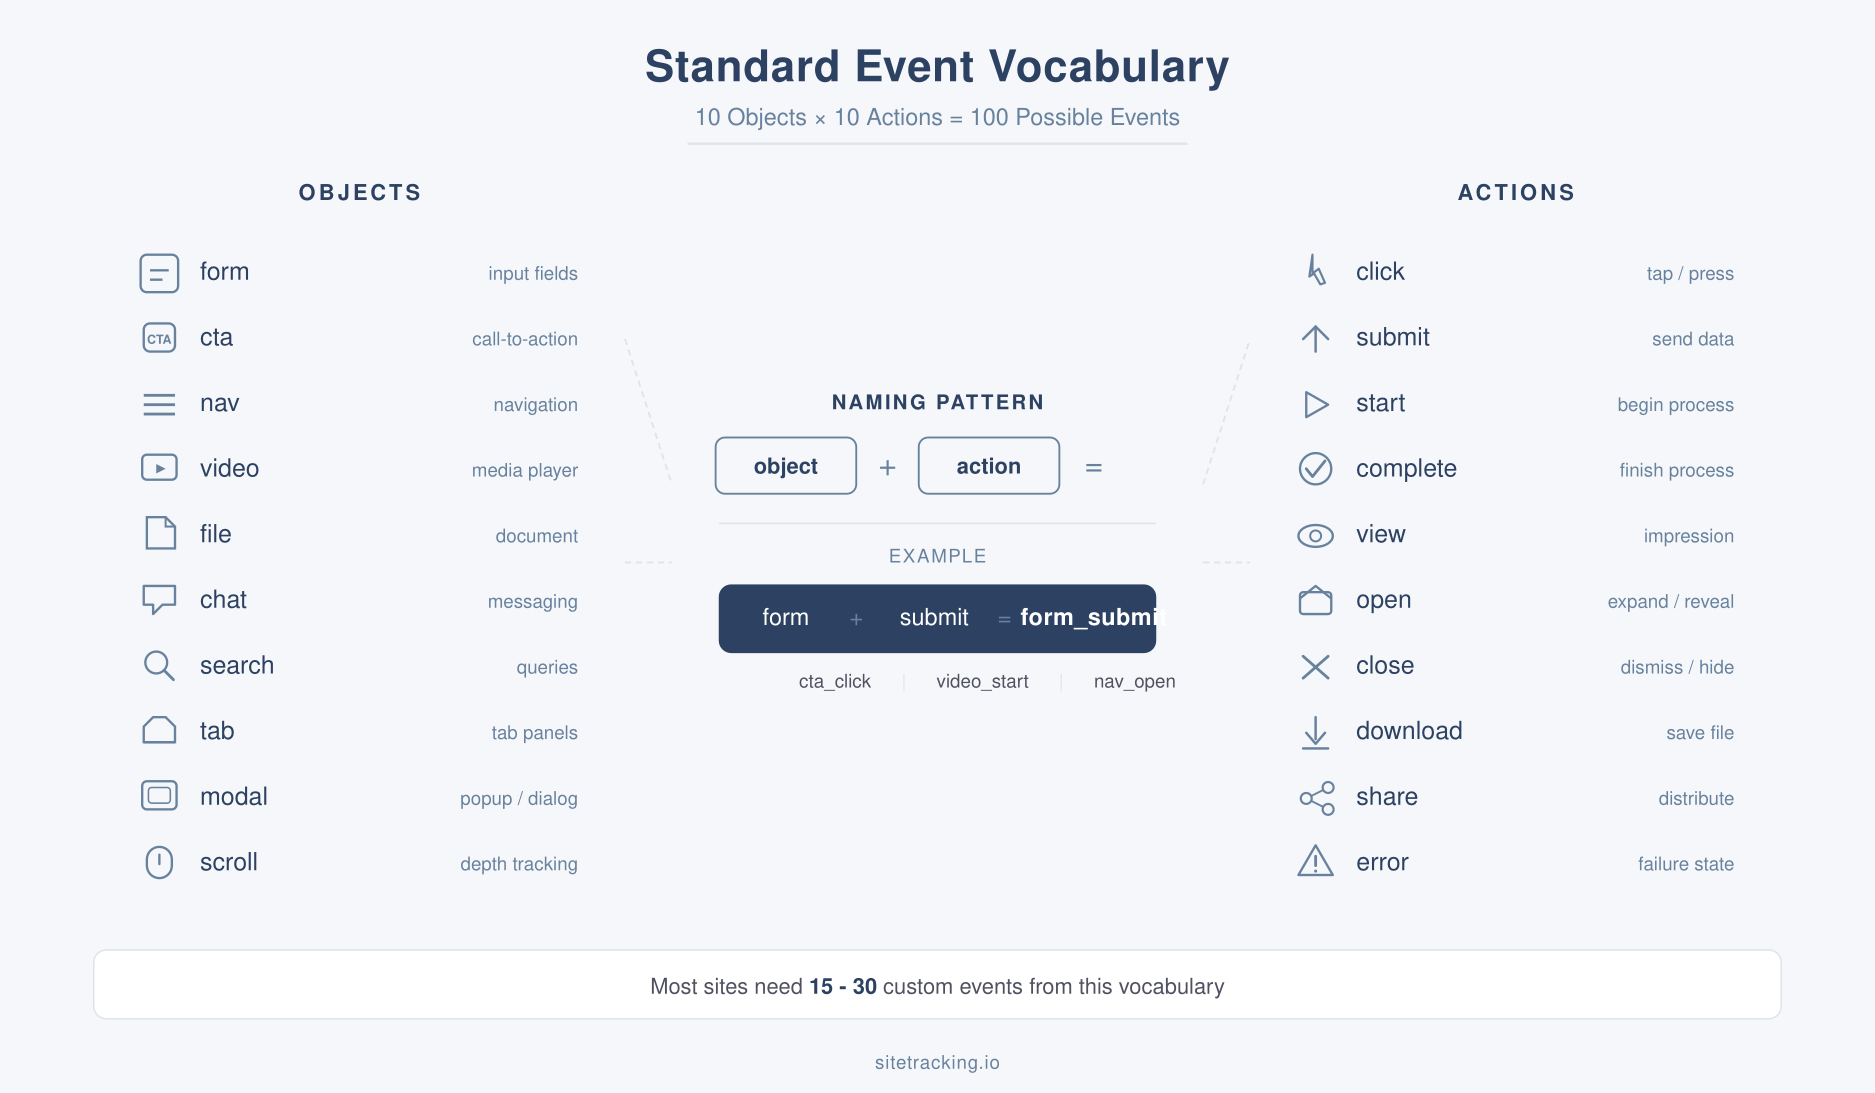Select the nav navigation icon
This screenshot has height=1093, width=1875.
[158, 403]
